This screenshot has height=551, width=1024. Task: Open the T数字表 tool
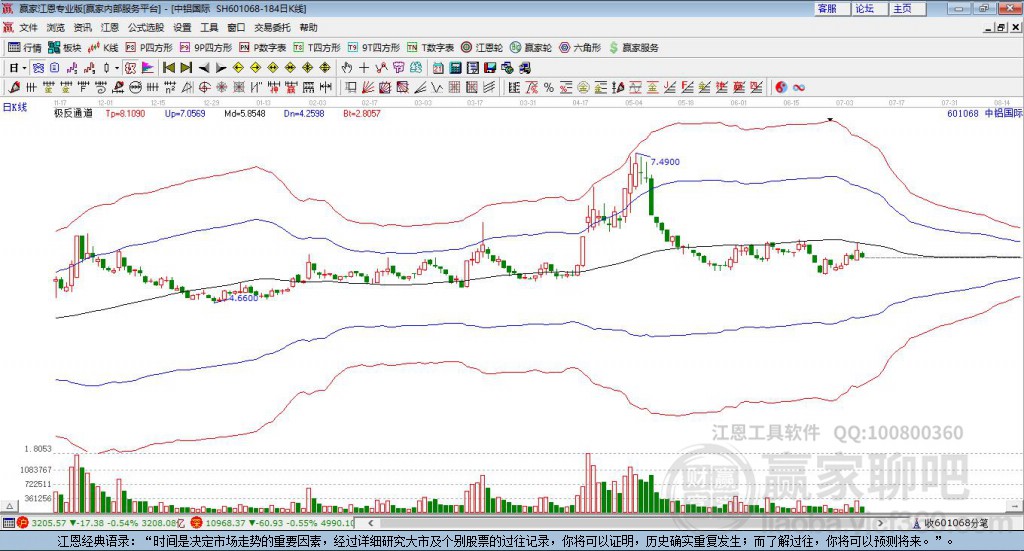coord(430,48)
